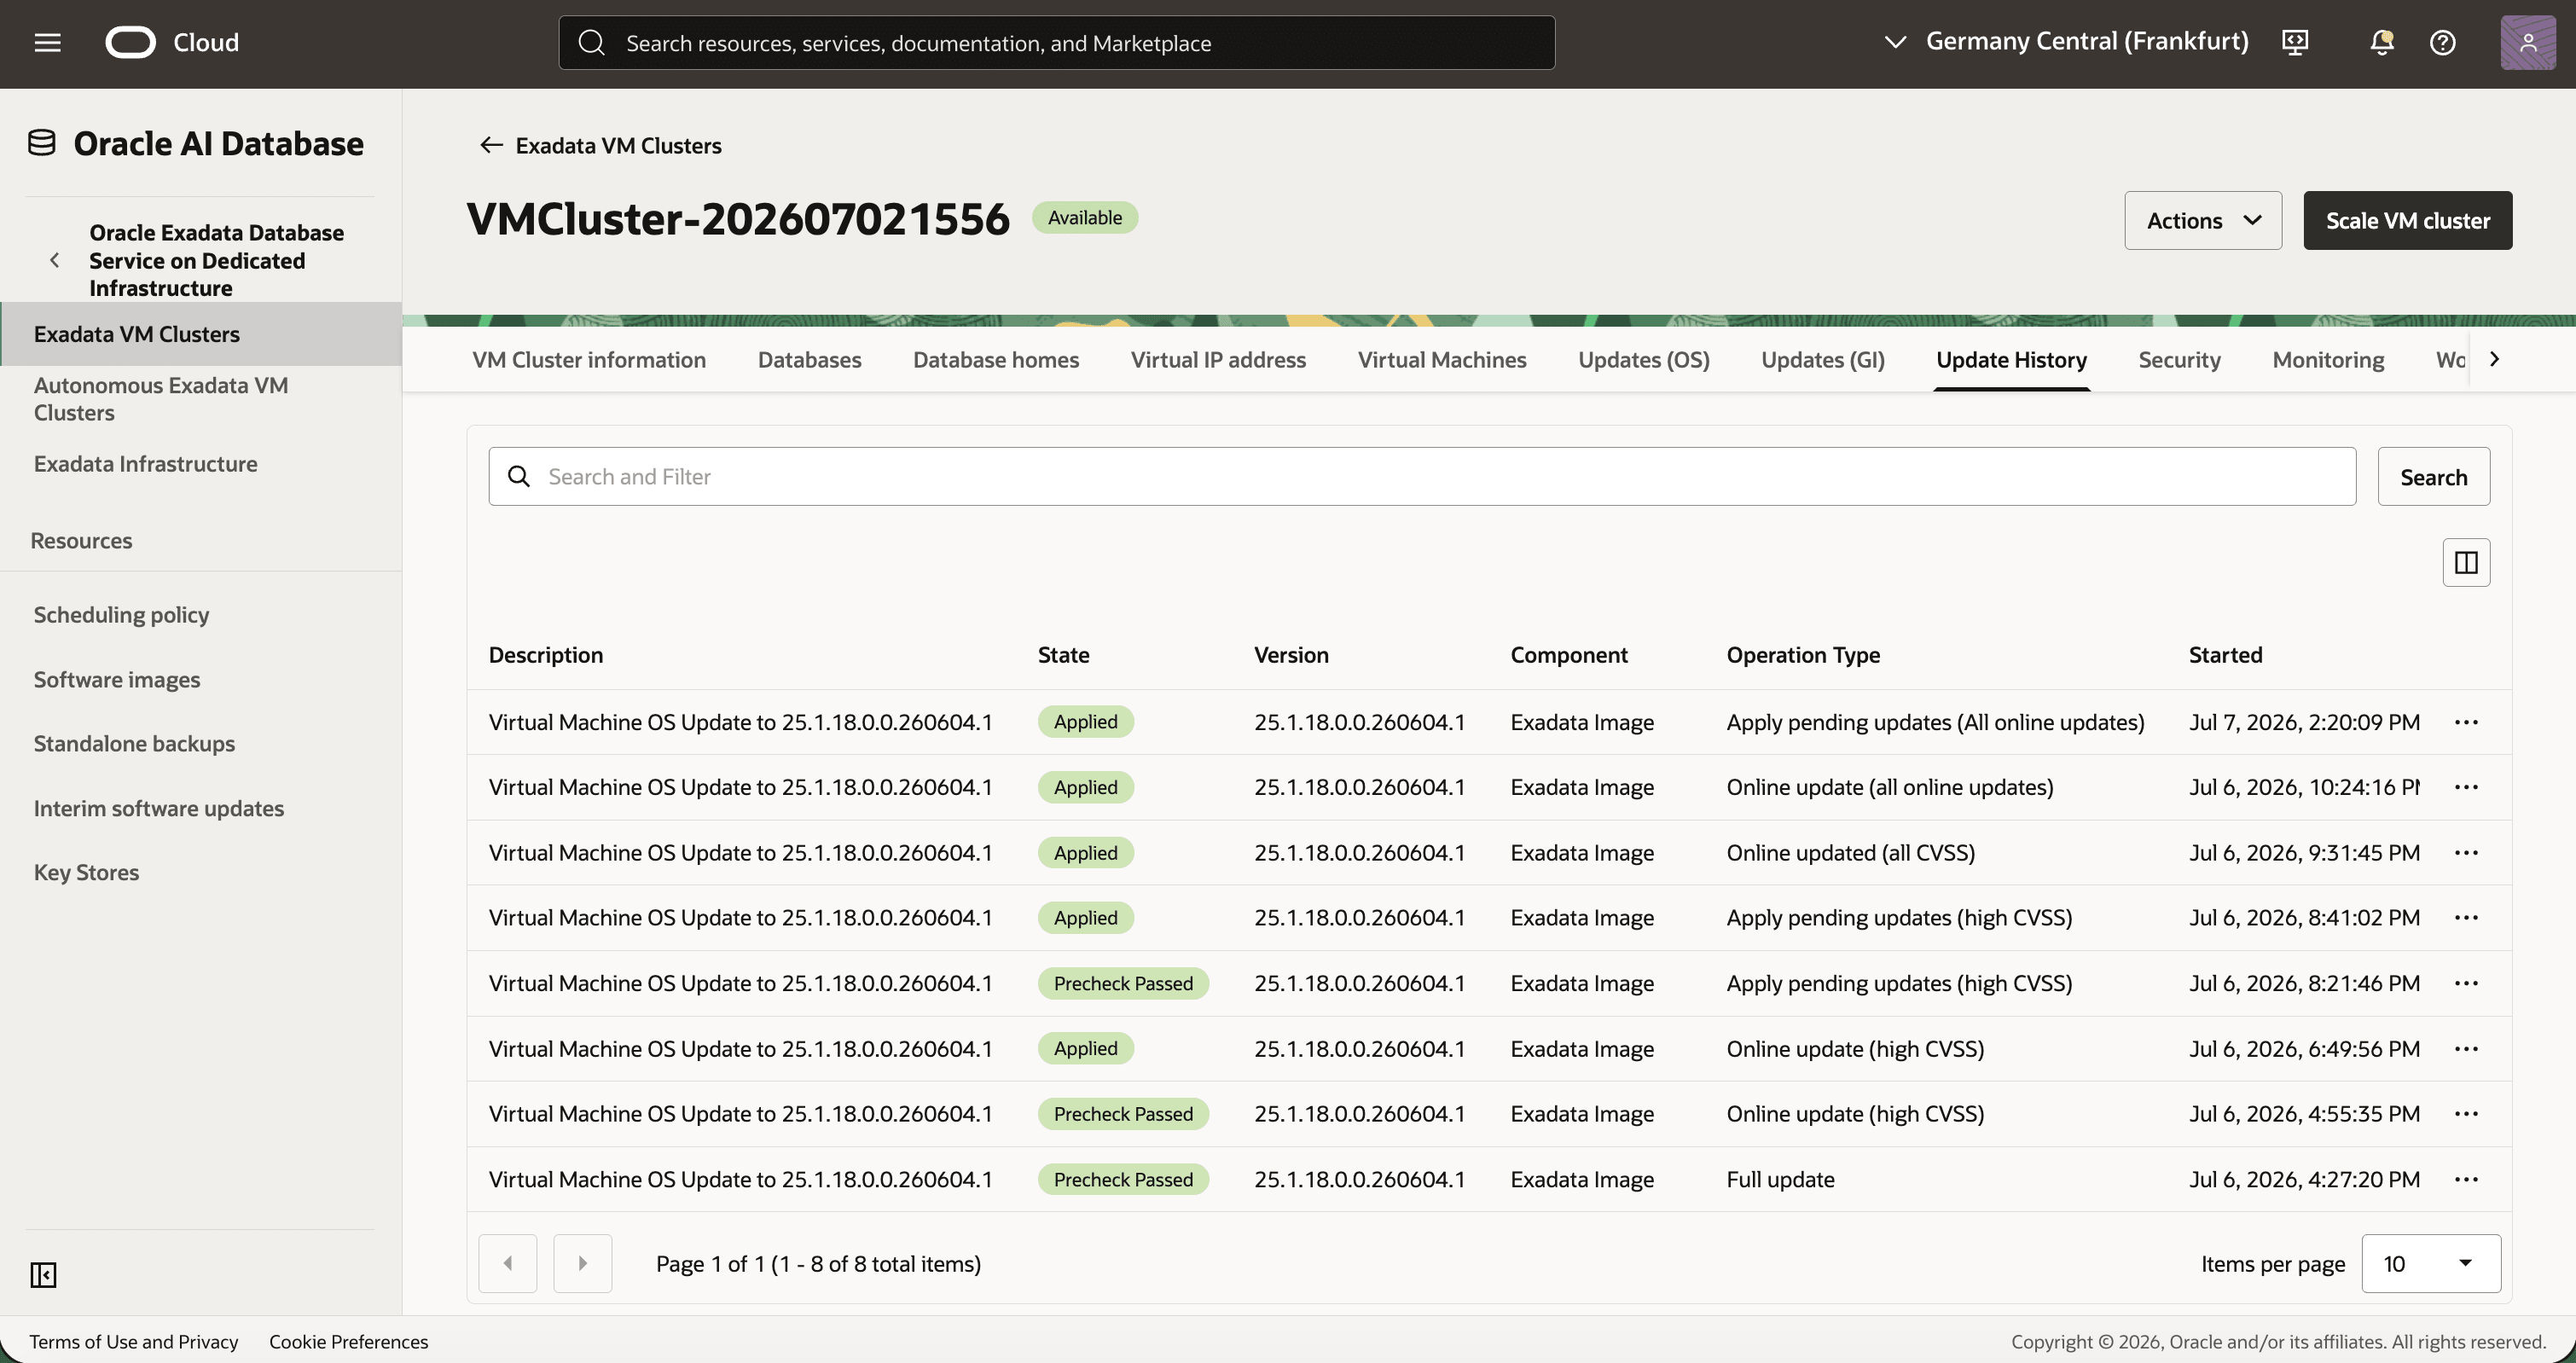Click "Online updated (all CVSS)" operation type cell
This screenshot has width=2576, height=1363.
[x=1850, y=853]
